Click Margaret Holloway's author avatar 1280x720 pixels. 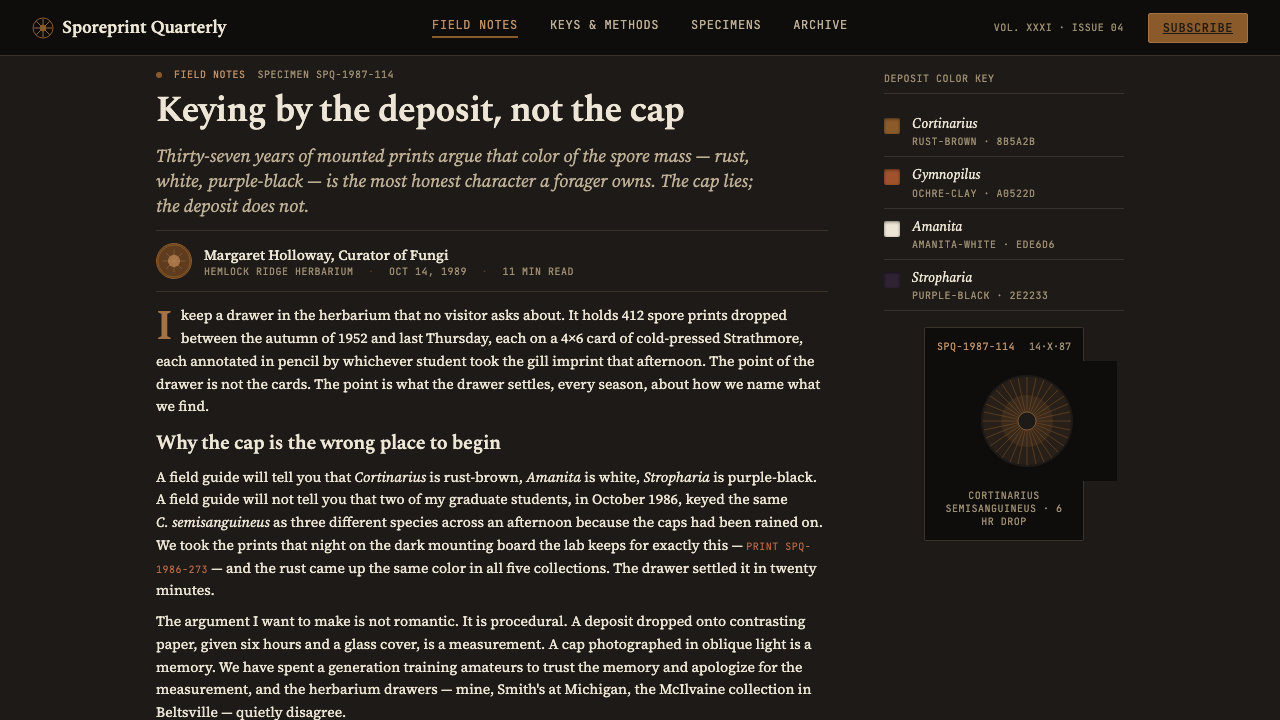pyautogui.click(x=174, y=261)
